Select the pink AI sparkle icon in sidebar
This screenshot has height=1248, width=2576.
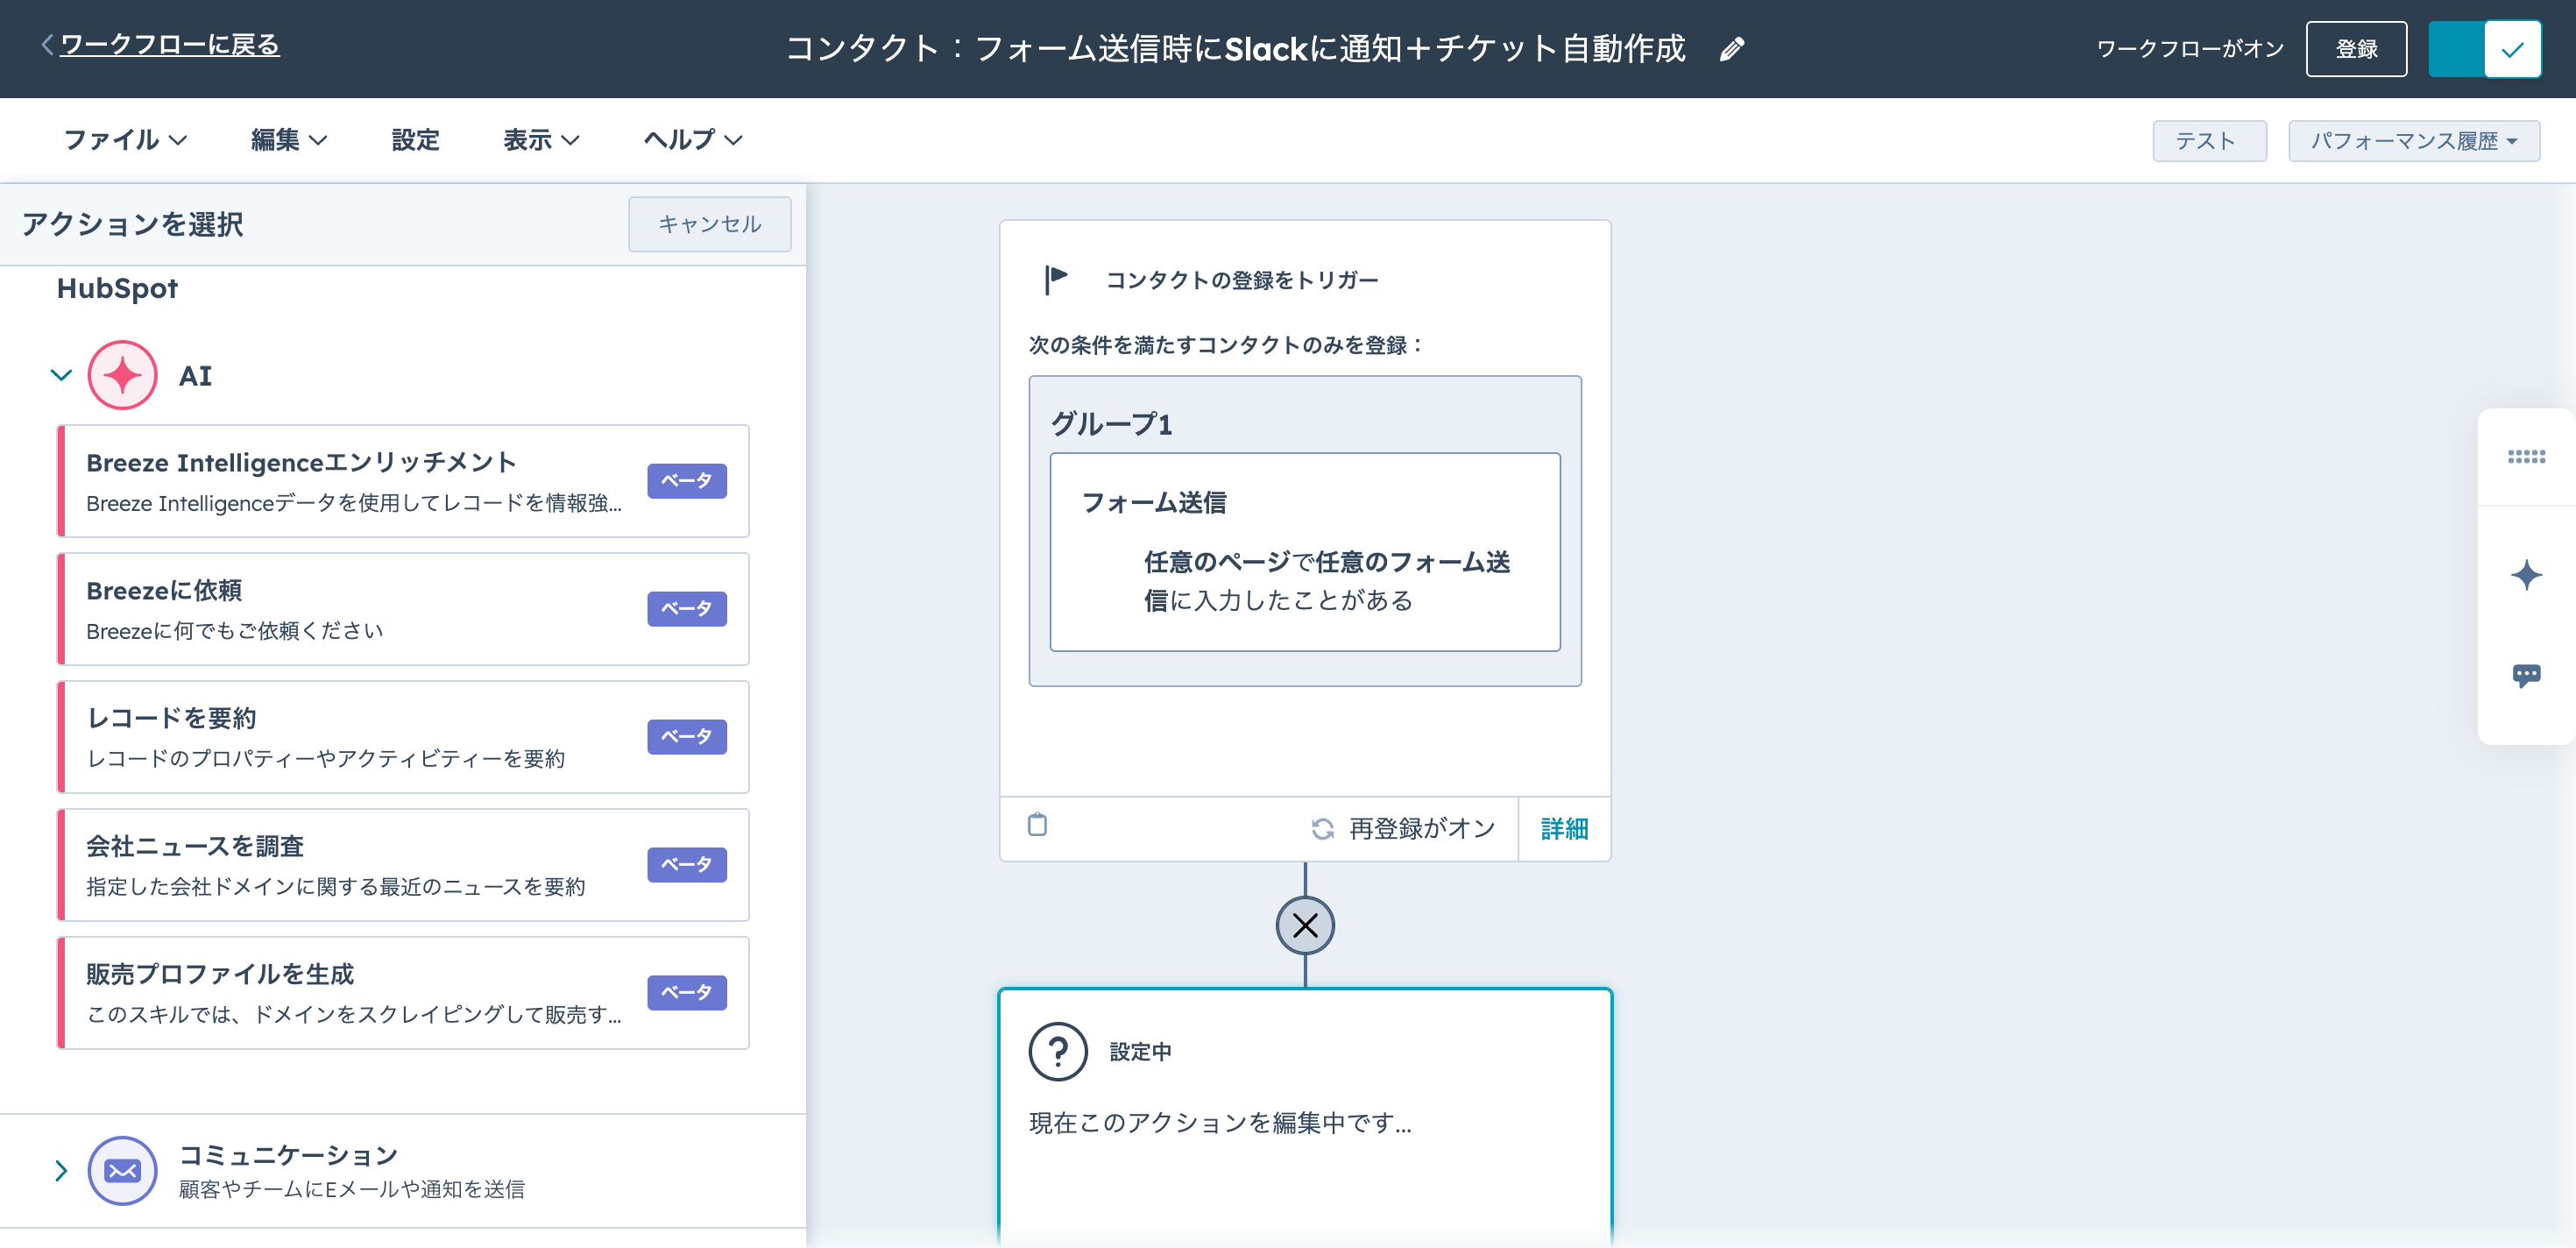point(121,374)
